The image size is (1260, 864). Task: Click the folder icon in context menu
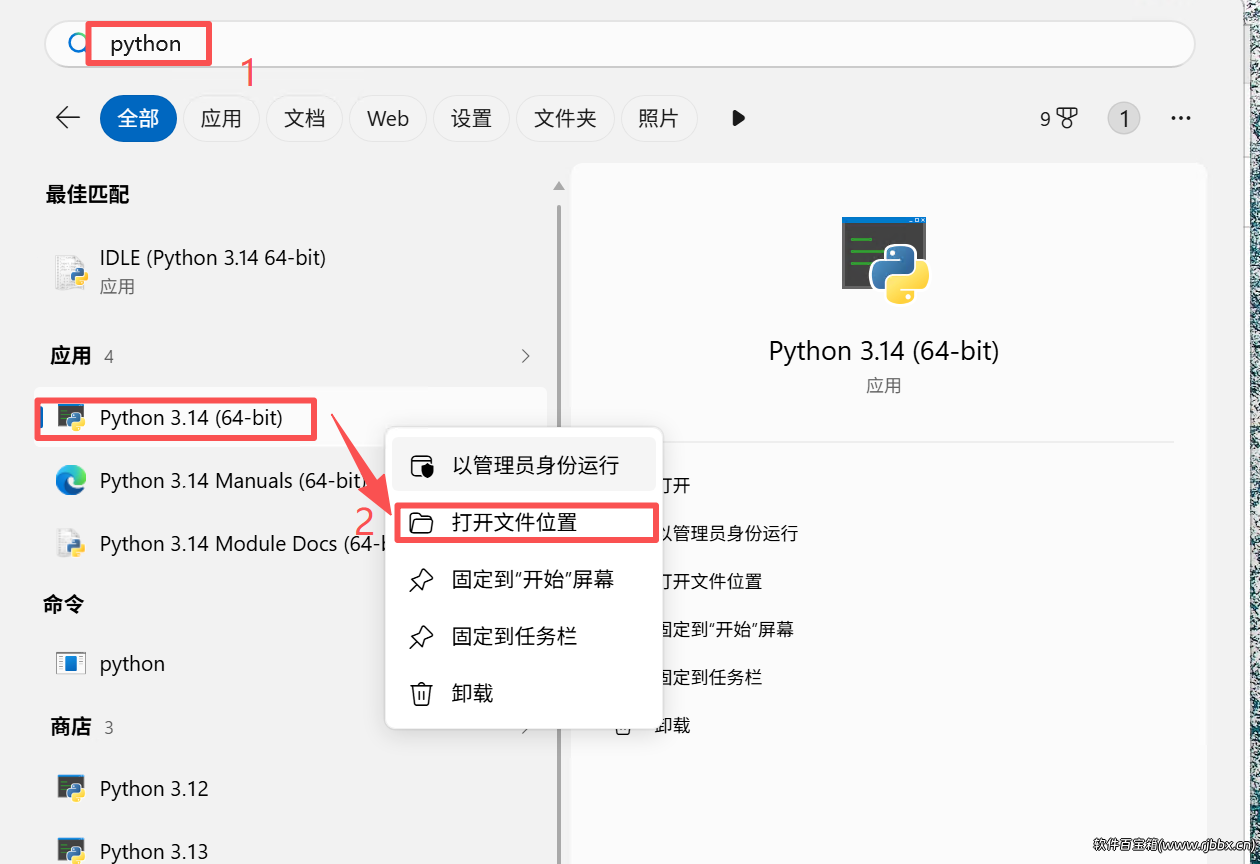(x=422, y=523)
